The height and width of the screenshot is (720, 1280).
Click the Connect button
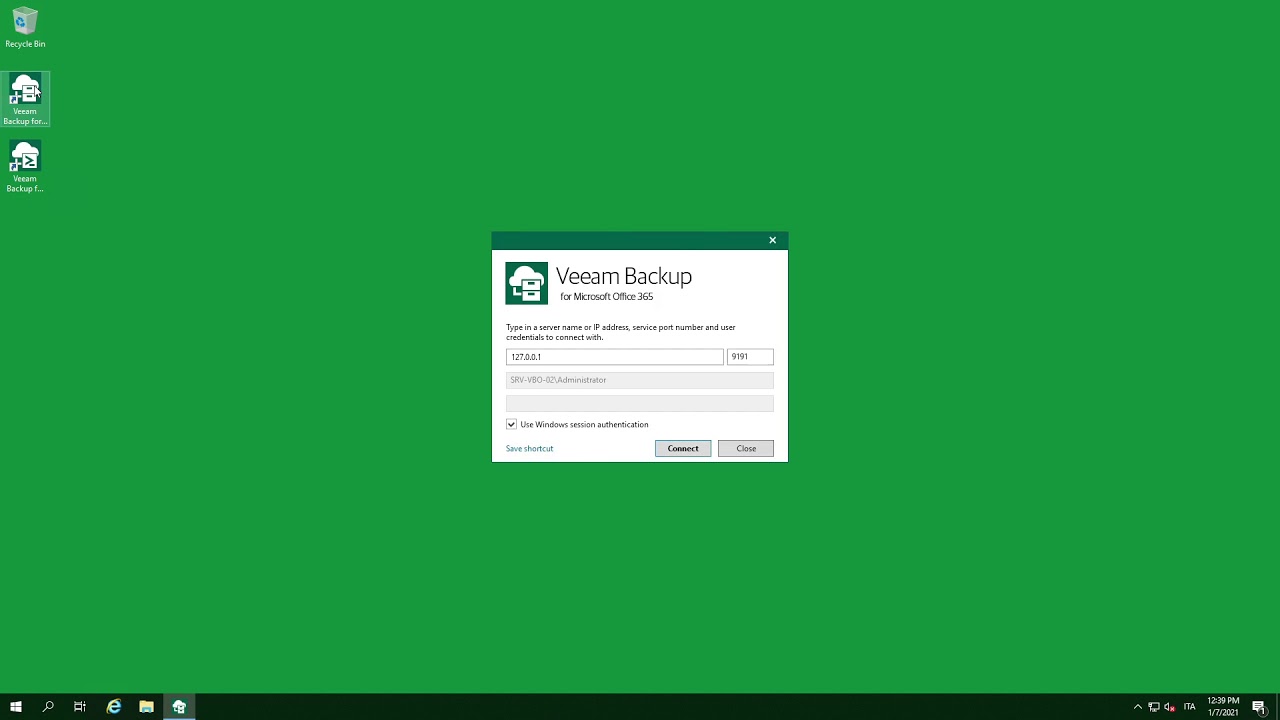click(x=683, y=448)
